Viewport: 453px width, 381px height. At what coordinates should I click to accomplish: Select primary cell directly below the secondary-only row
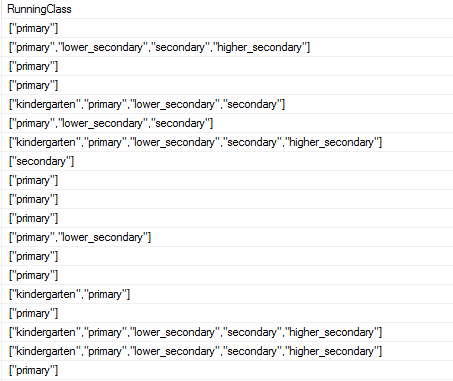pyautogui.click(x=227, y=180)
